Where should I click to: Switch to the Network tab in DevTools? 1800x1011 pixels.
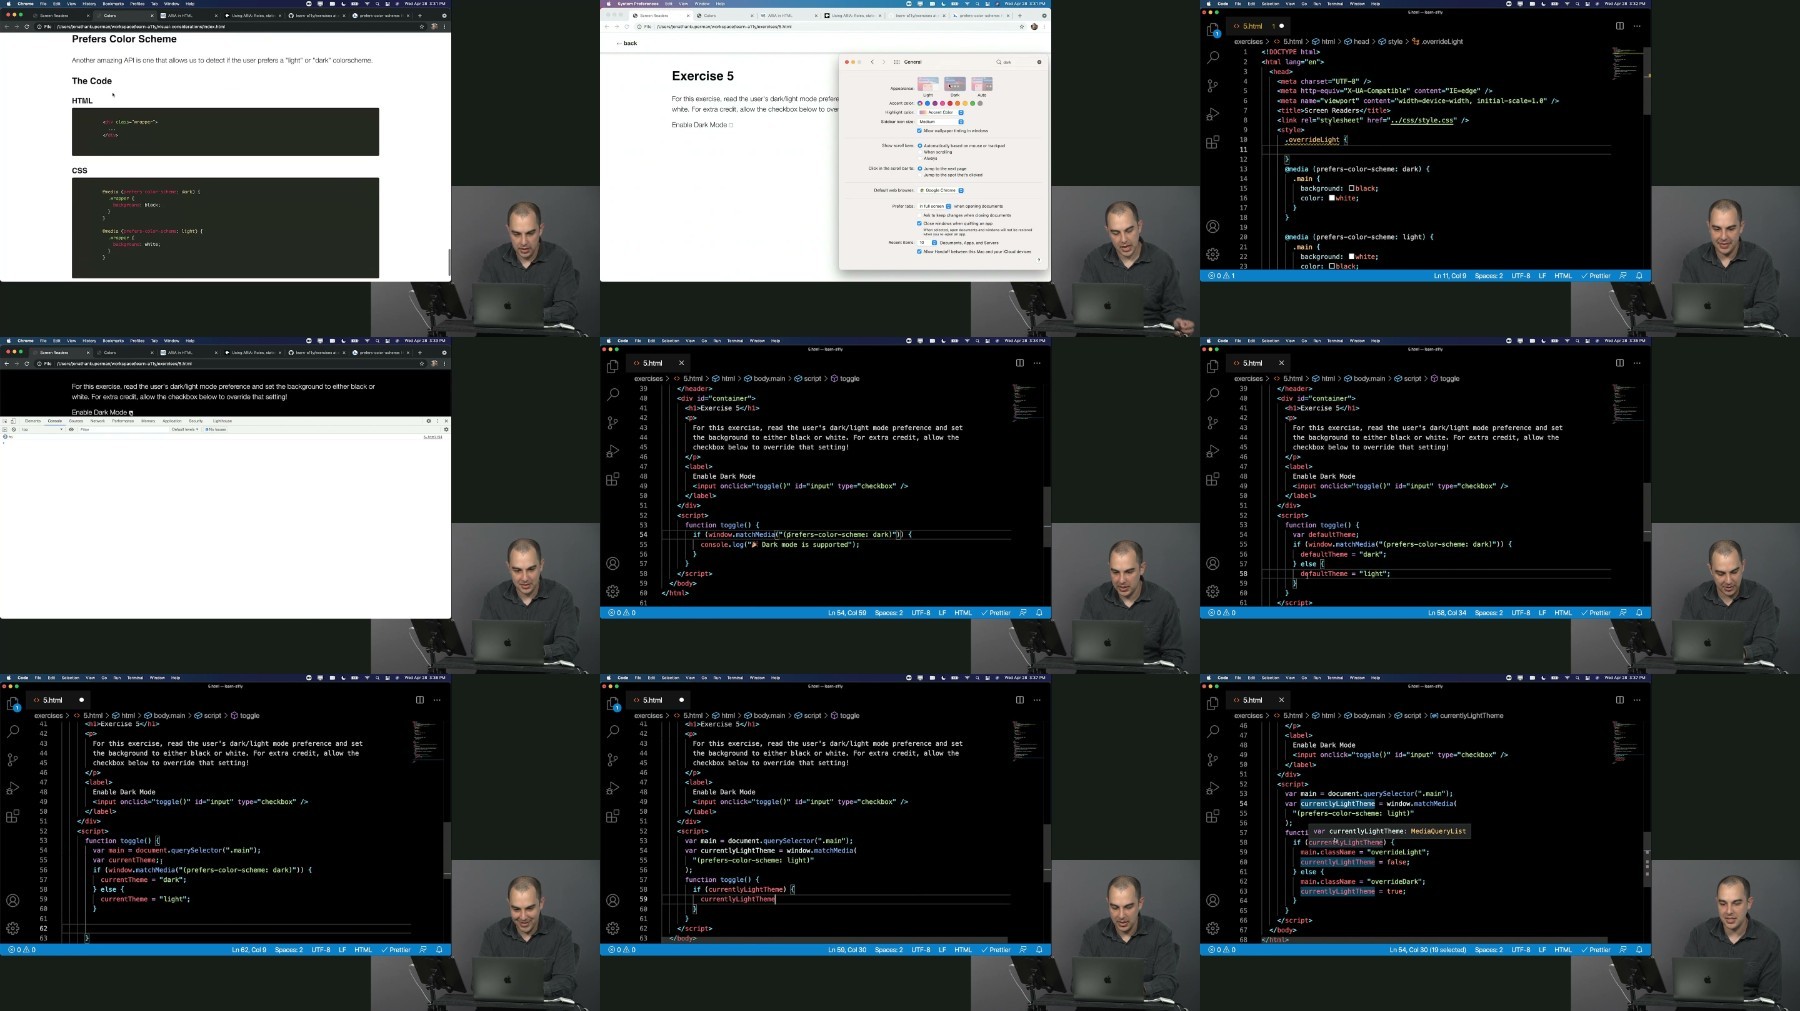97,421
